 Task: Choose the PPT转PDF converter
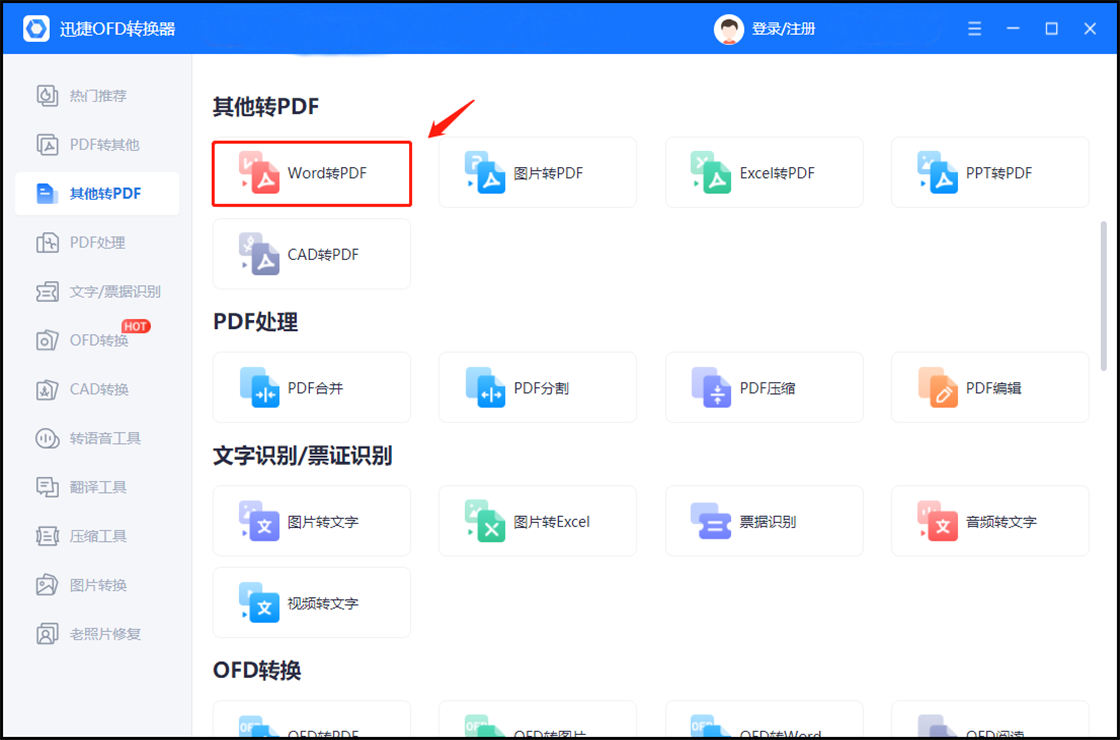click(x=990, y=172)
